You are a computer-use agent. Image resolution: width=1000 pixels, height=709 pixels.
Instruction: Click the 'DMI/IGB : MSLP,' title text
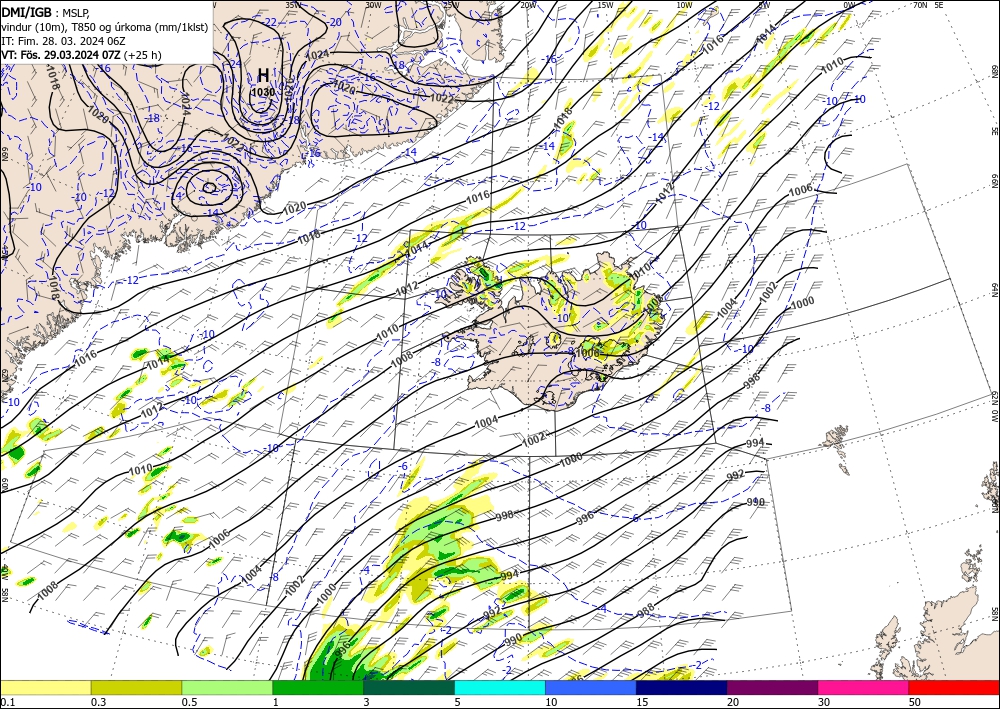(45, 11)
